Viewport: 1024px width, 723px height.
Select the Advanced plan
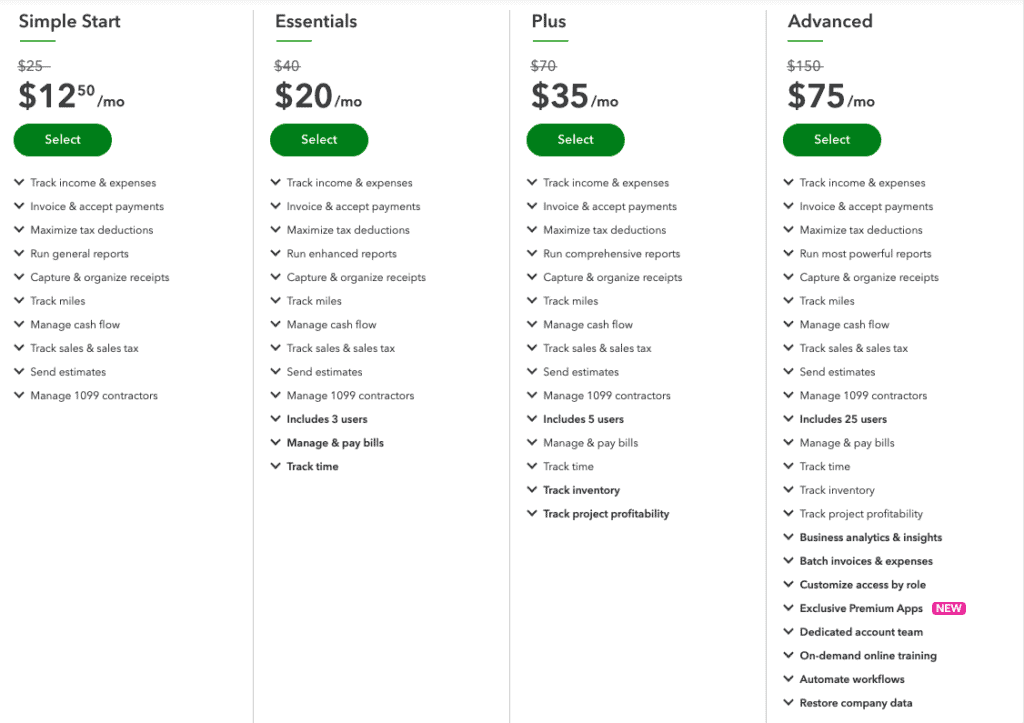tap(831, 140)
